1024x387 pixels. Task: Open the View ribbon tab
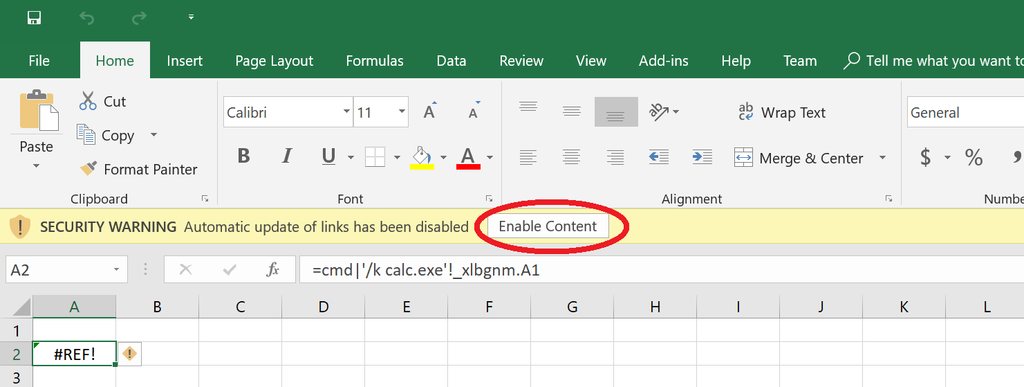pyautogui.click(x=591, y=61)
